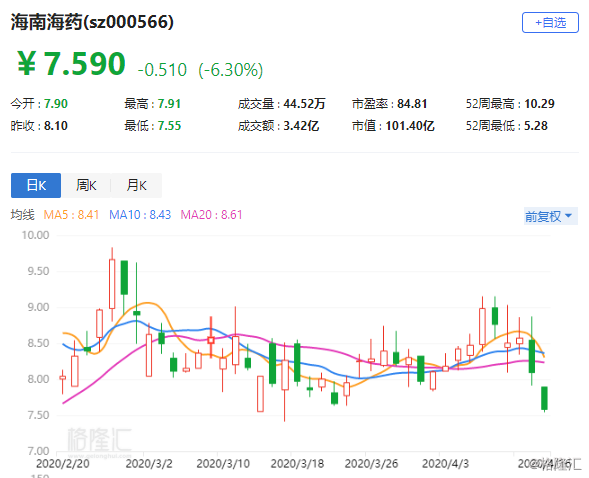Click the MA5 : 8.41 legend
The height and width of the screenshot is (478, 589).
pos(71,215)
